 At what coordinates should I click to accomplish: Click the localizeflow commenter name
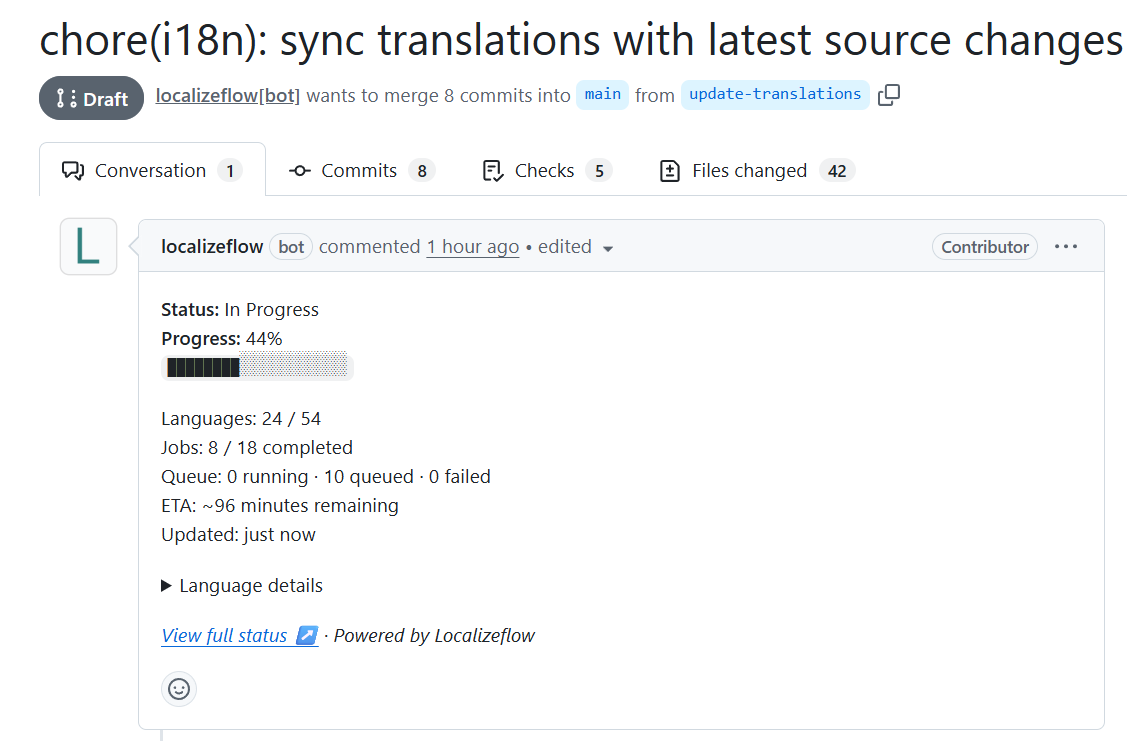[x=212, y=247]
